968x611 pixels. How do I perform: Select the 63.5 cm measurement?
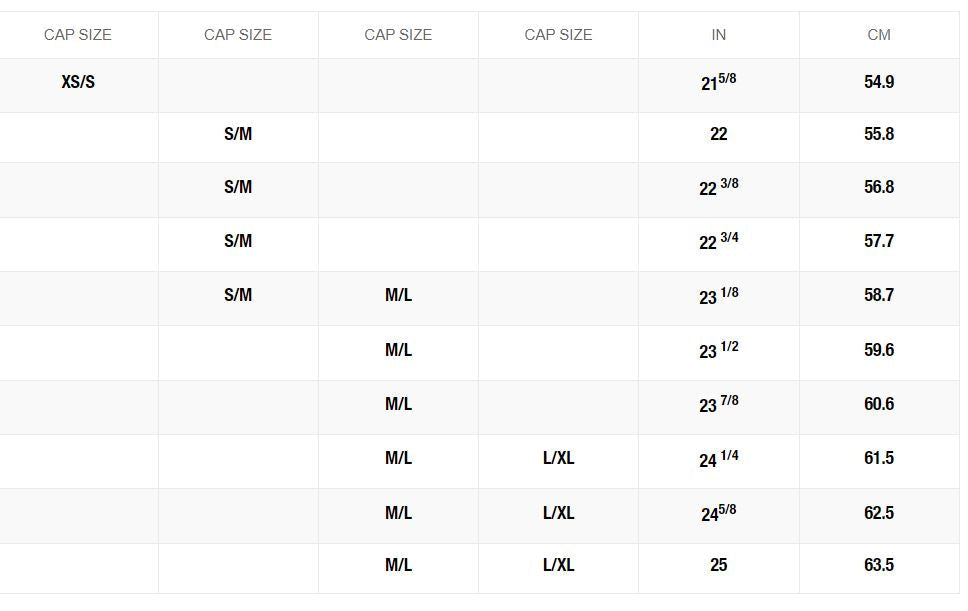[x=878, y=565]
